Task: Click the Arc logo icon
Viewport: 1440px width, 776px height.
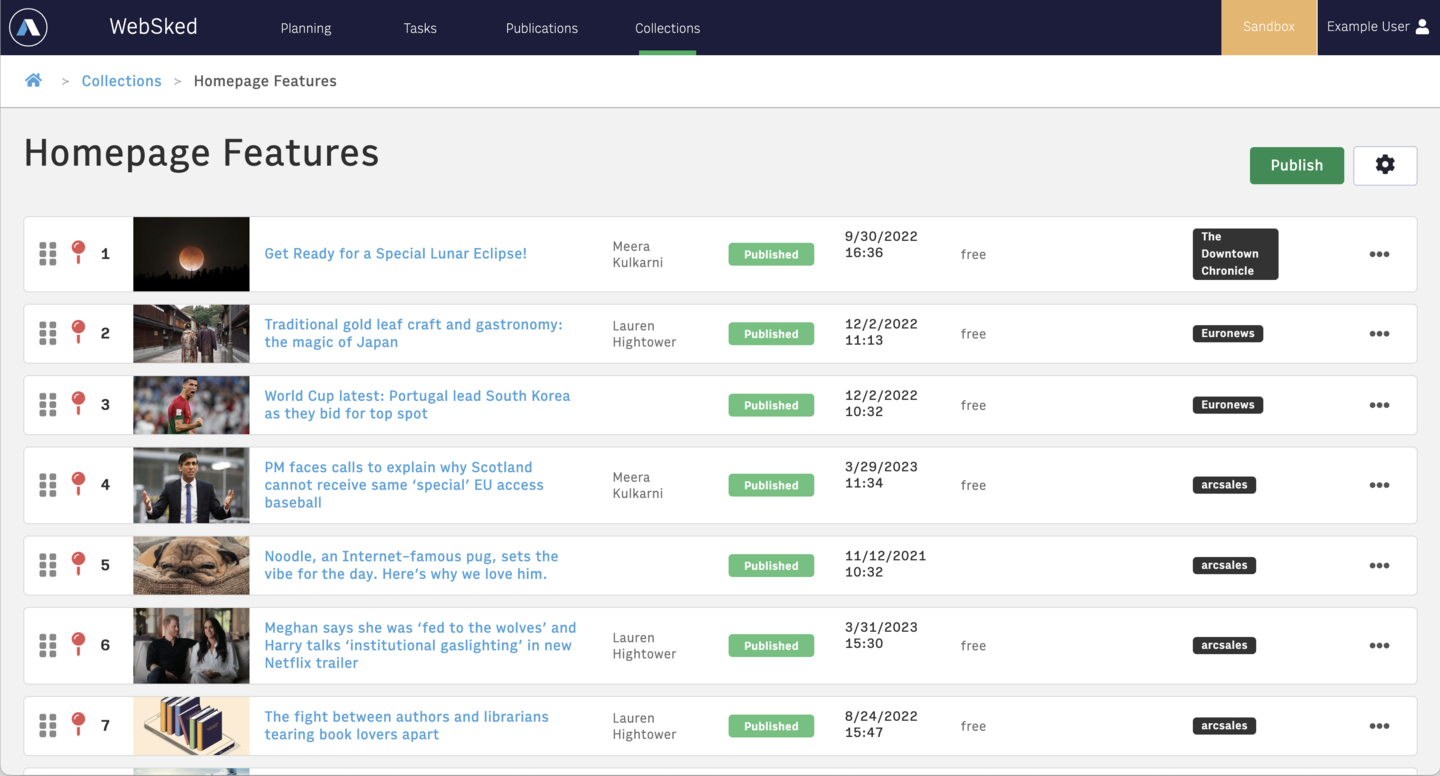Action: pyautogui.click(x=28, y=28)
